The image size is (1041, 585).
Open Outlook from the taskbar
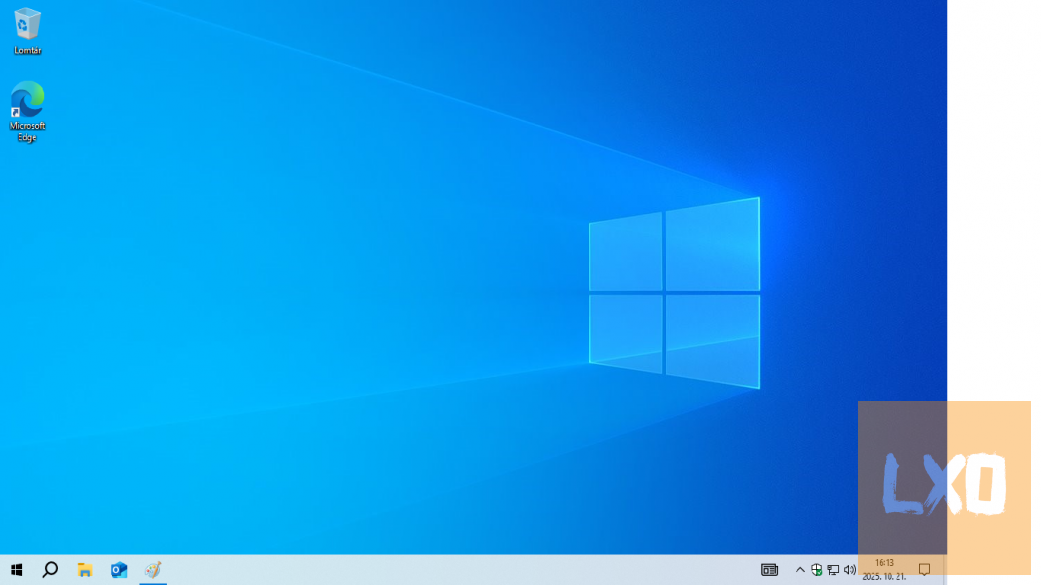click(119, 570)
